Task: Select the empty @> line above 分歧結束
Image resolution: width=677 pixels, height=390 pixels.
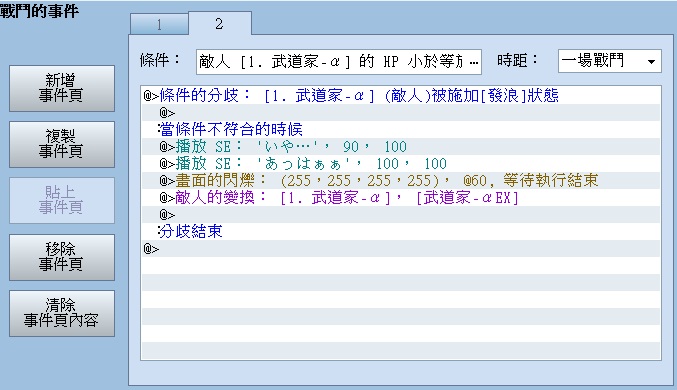Action: point(401,215)
